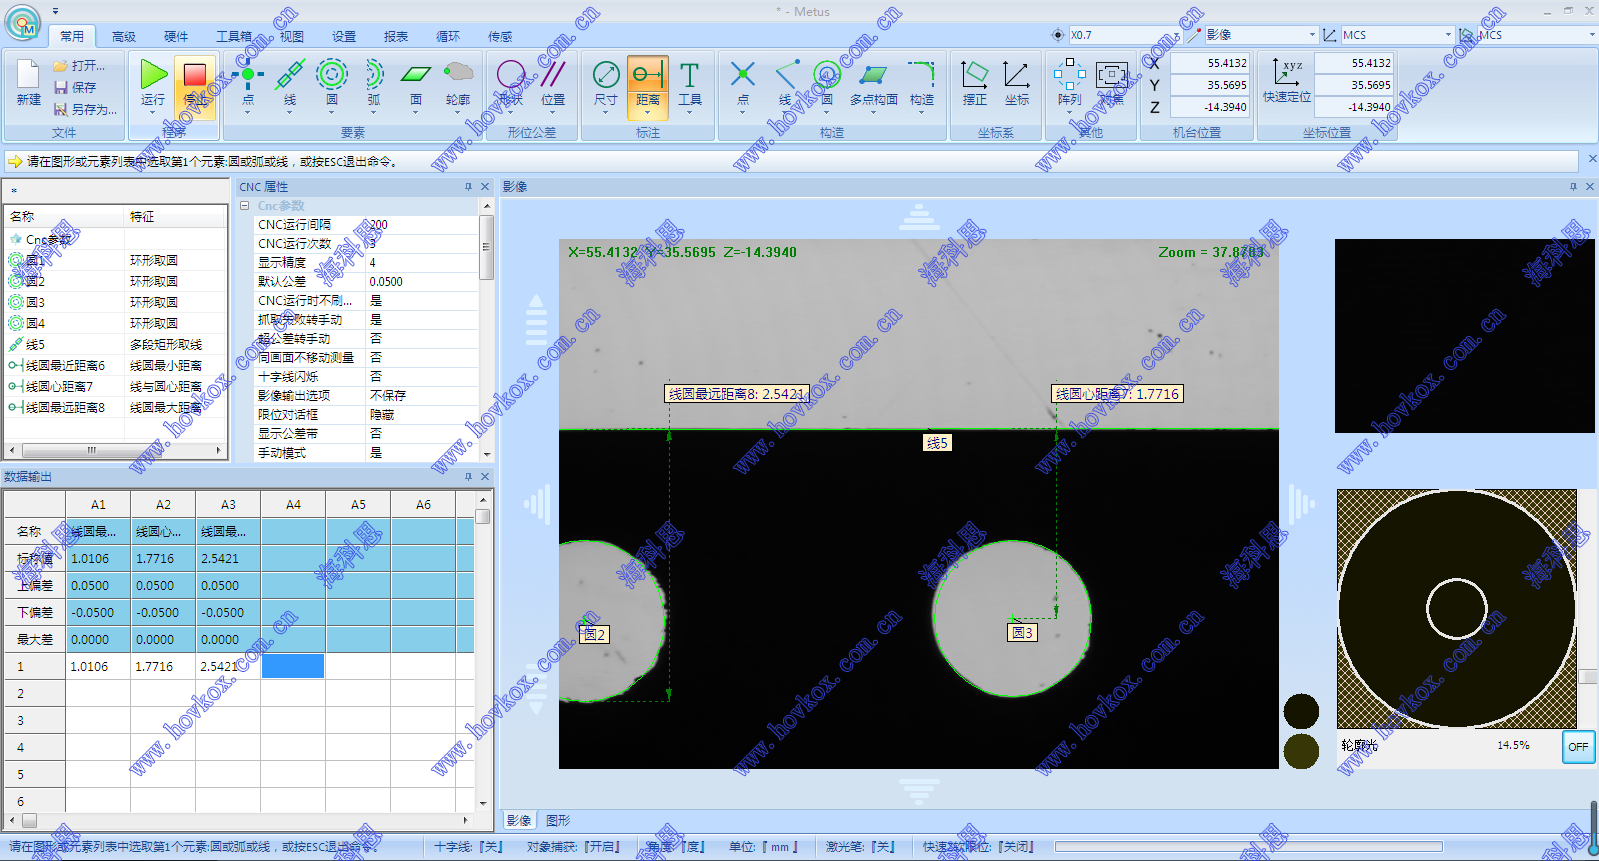
Task: Choose the 弧 (Arc) element tool
Action: tap(373, 76)
